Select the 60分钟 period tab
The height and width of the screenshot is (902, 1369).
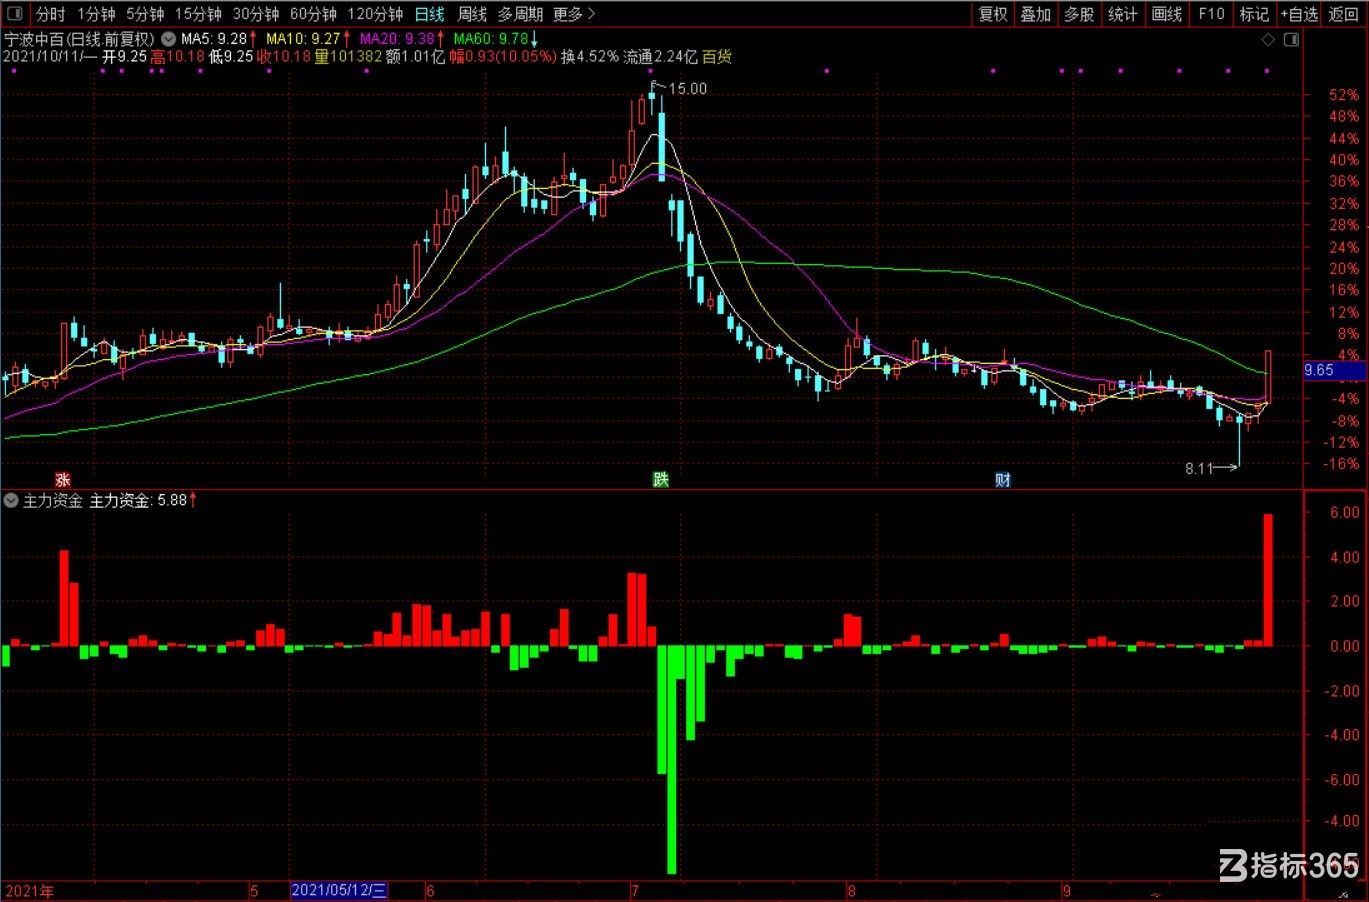click(313, 14)
